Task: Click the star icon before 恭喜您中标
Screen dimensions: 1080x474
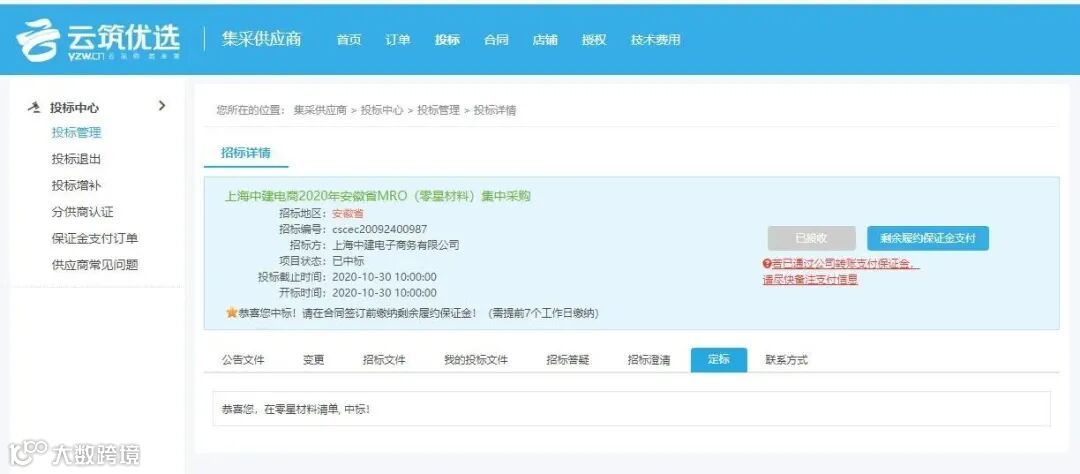Action: tap(231, 313)
